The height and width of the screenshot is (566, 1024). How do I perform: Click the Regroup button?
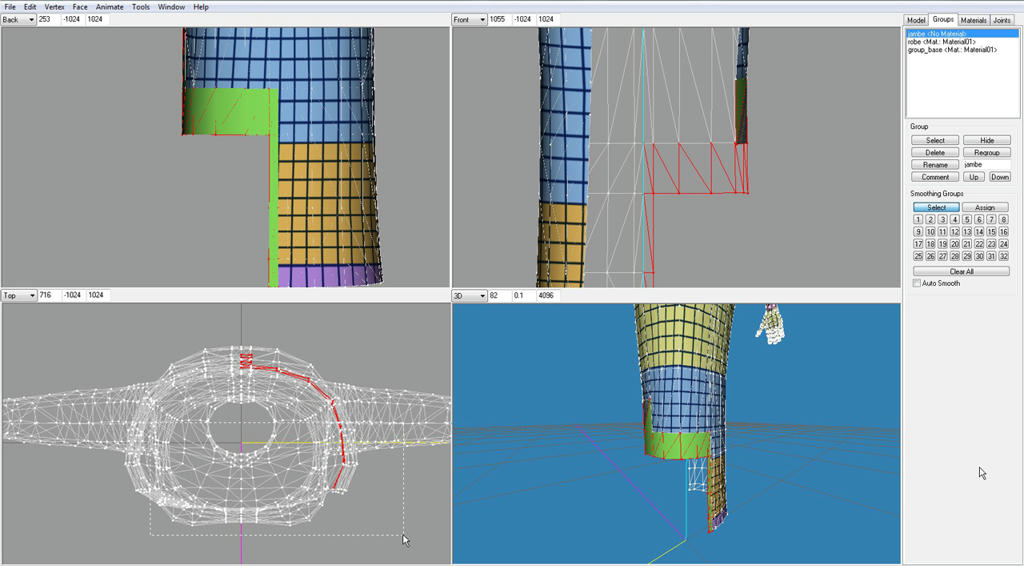click(x=987, y=153)
